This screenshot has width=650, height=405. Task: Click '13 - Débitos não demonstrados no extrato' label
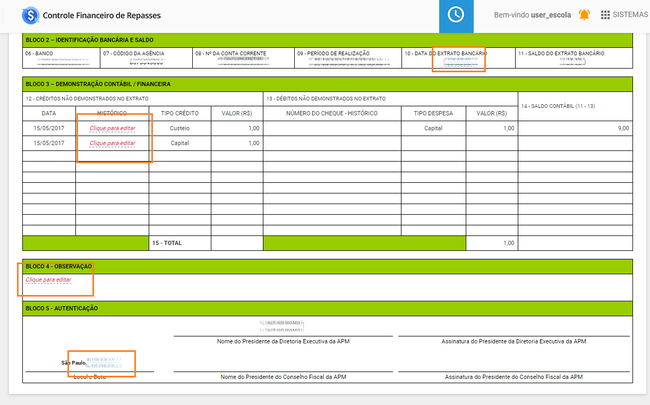pos(326,99)
